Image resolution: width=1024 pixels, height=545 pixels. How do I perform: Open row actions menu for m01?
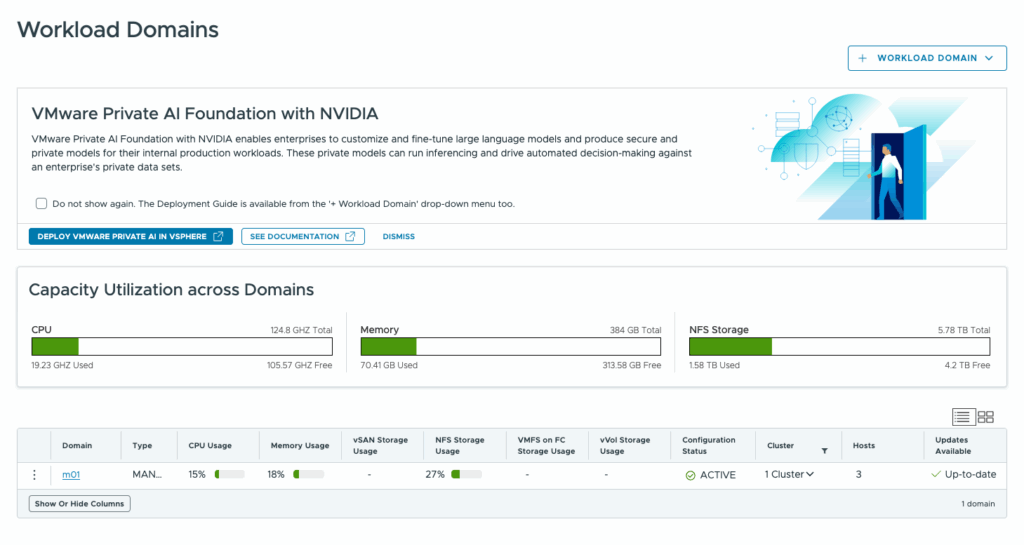click(34, 475)
